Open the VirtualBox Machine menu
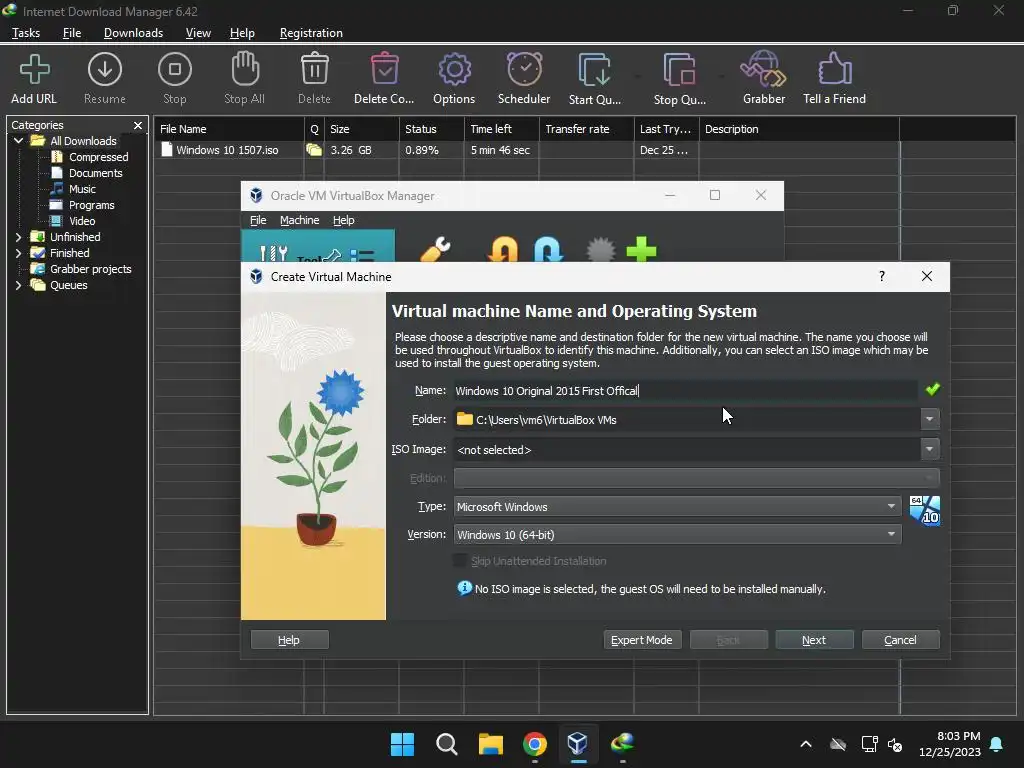The height and width of the screenshot is (768, 1024). click(x=299, y=220)
